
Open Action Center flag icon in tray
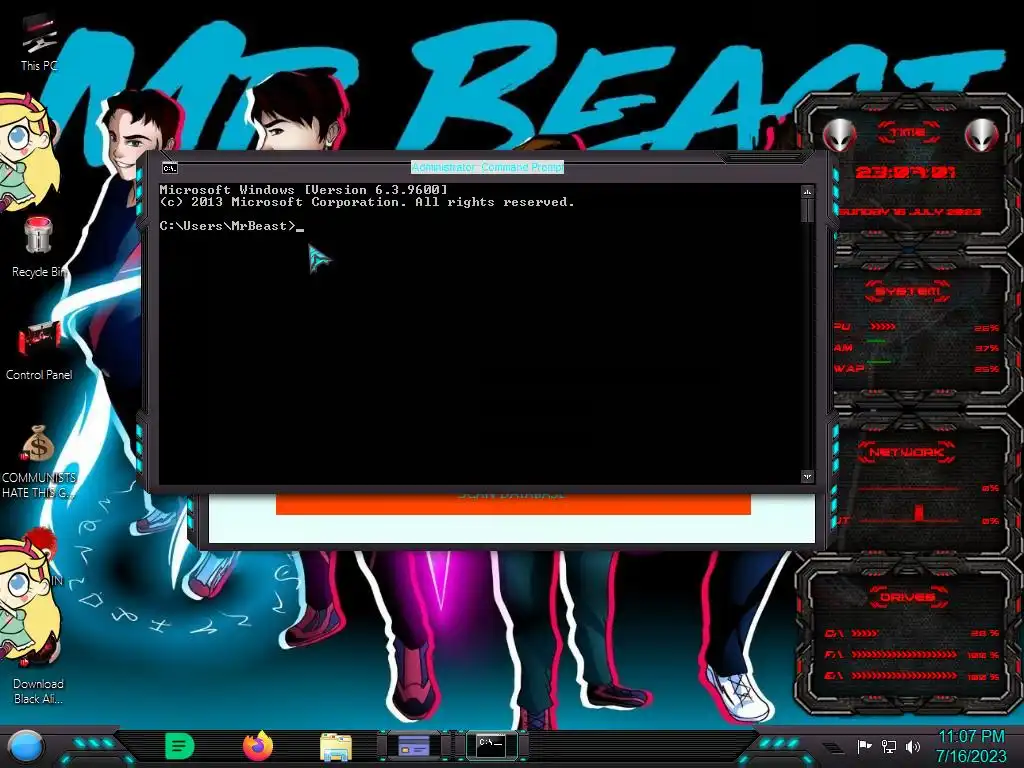point(864,746)
